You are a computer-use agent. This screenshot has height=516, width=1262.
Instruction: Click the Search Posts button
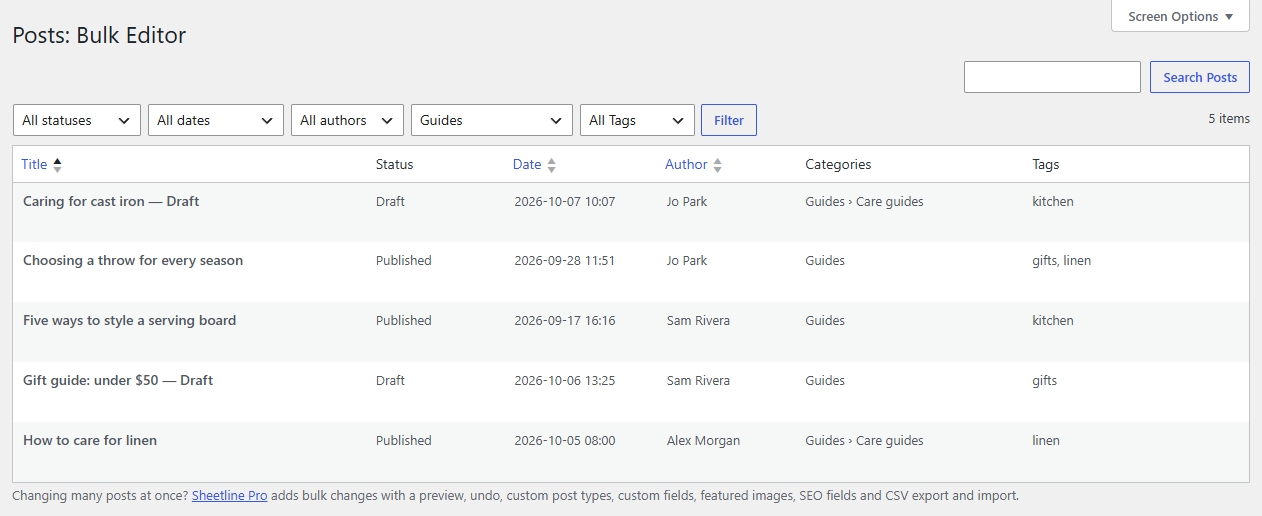coord(1200,77)
